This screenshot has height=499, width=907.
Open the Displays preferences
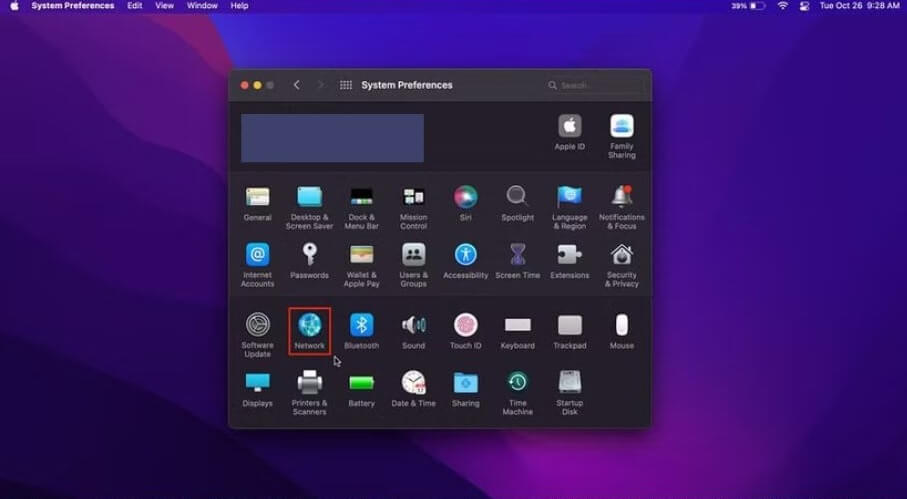point(257,383)
